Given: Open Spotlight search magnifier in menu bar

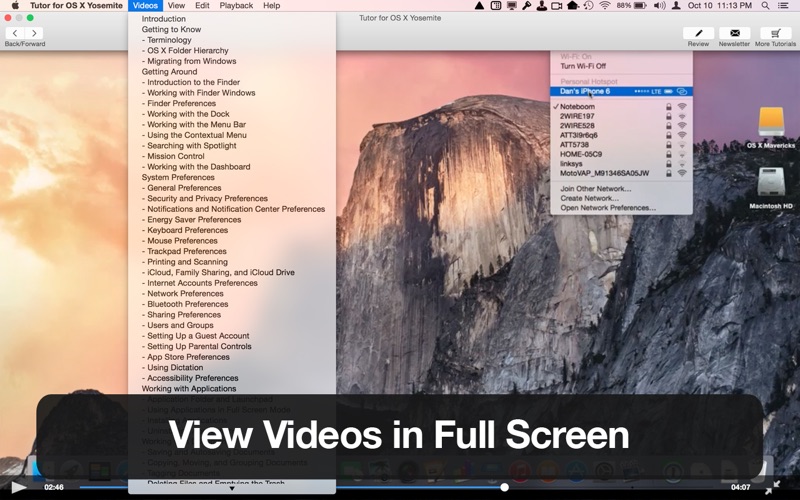Looking at the screenshot, I should 767,6.
